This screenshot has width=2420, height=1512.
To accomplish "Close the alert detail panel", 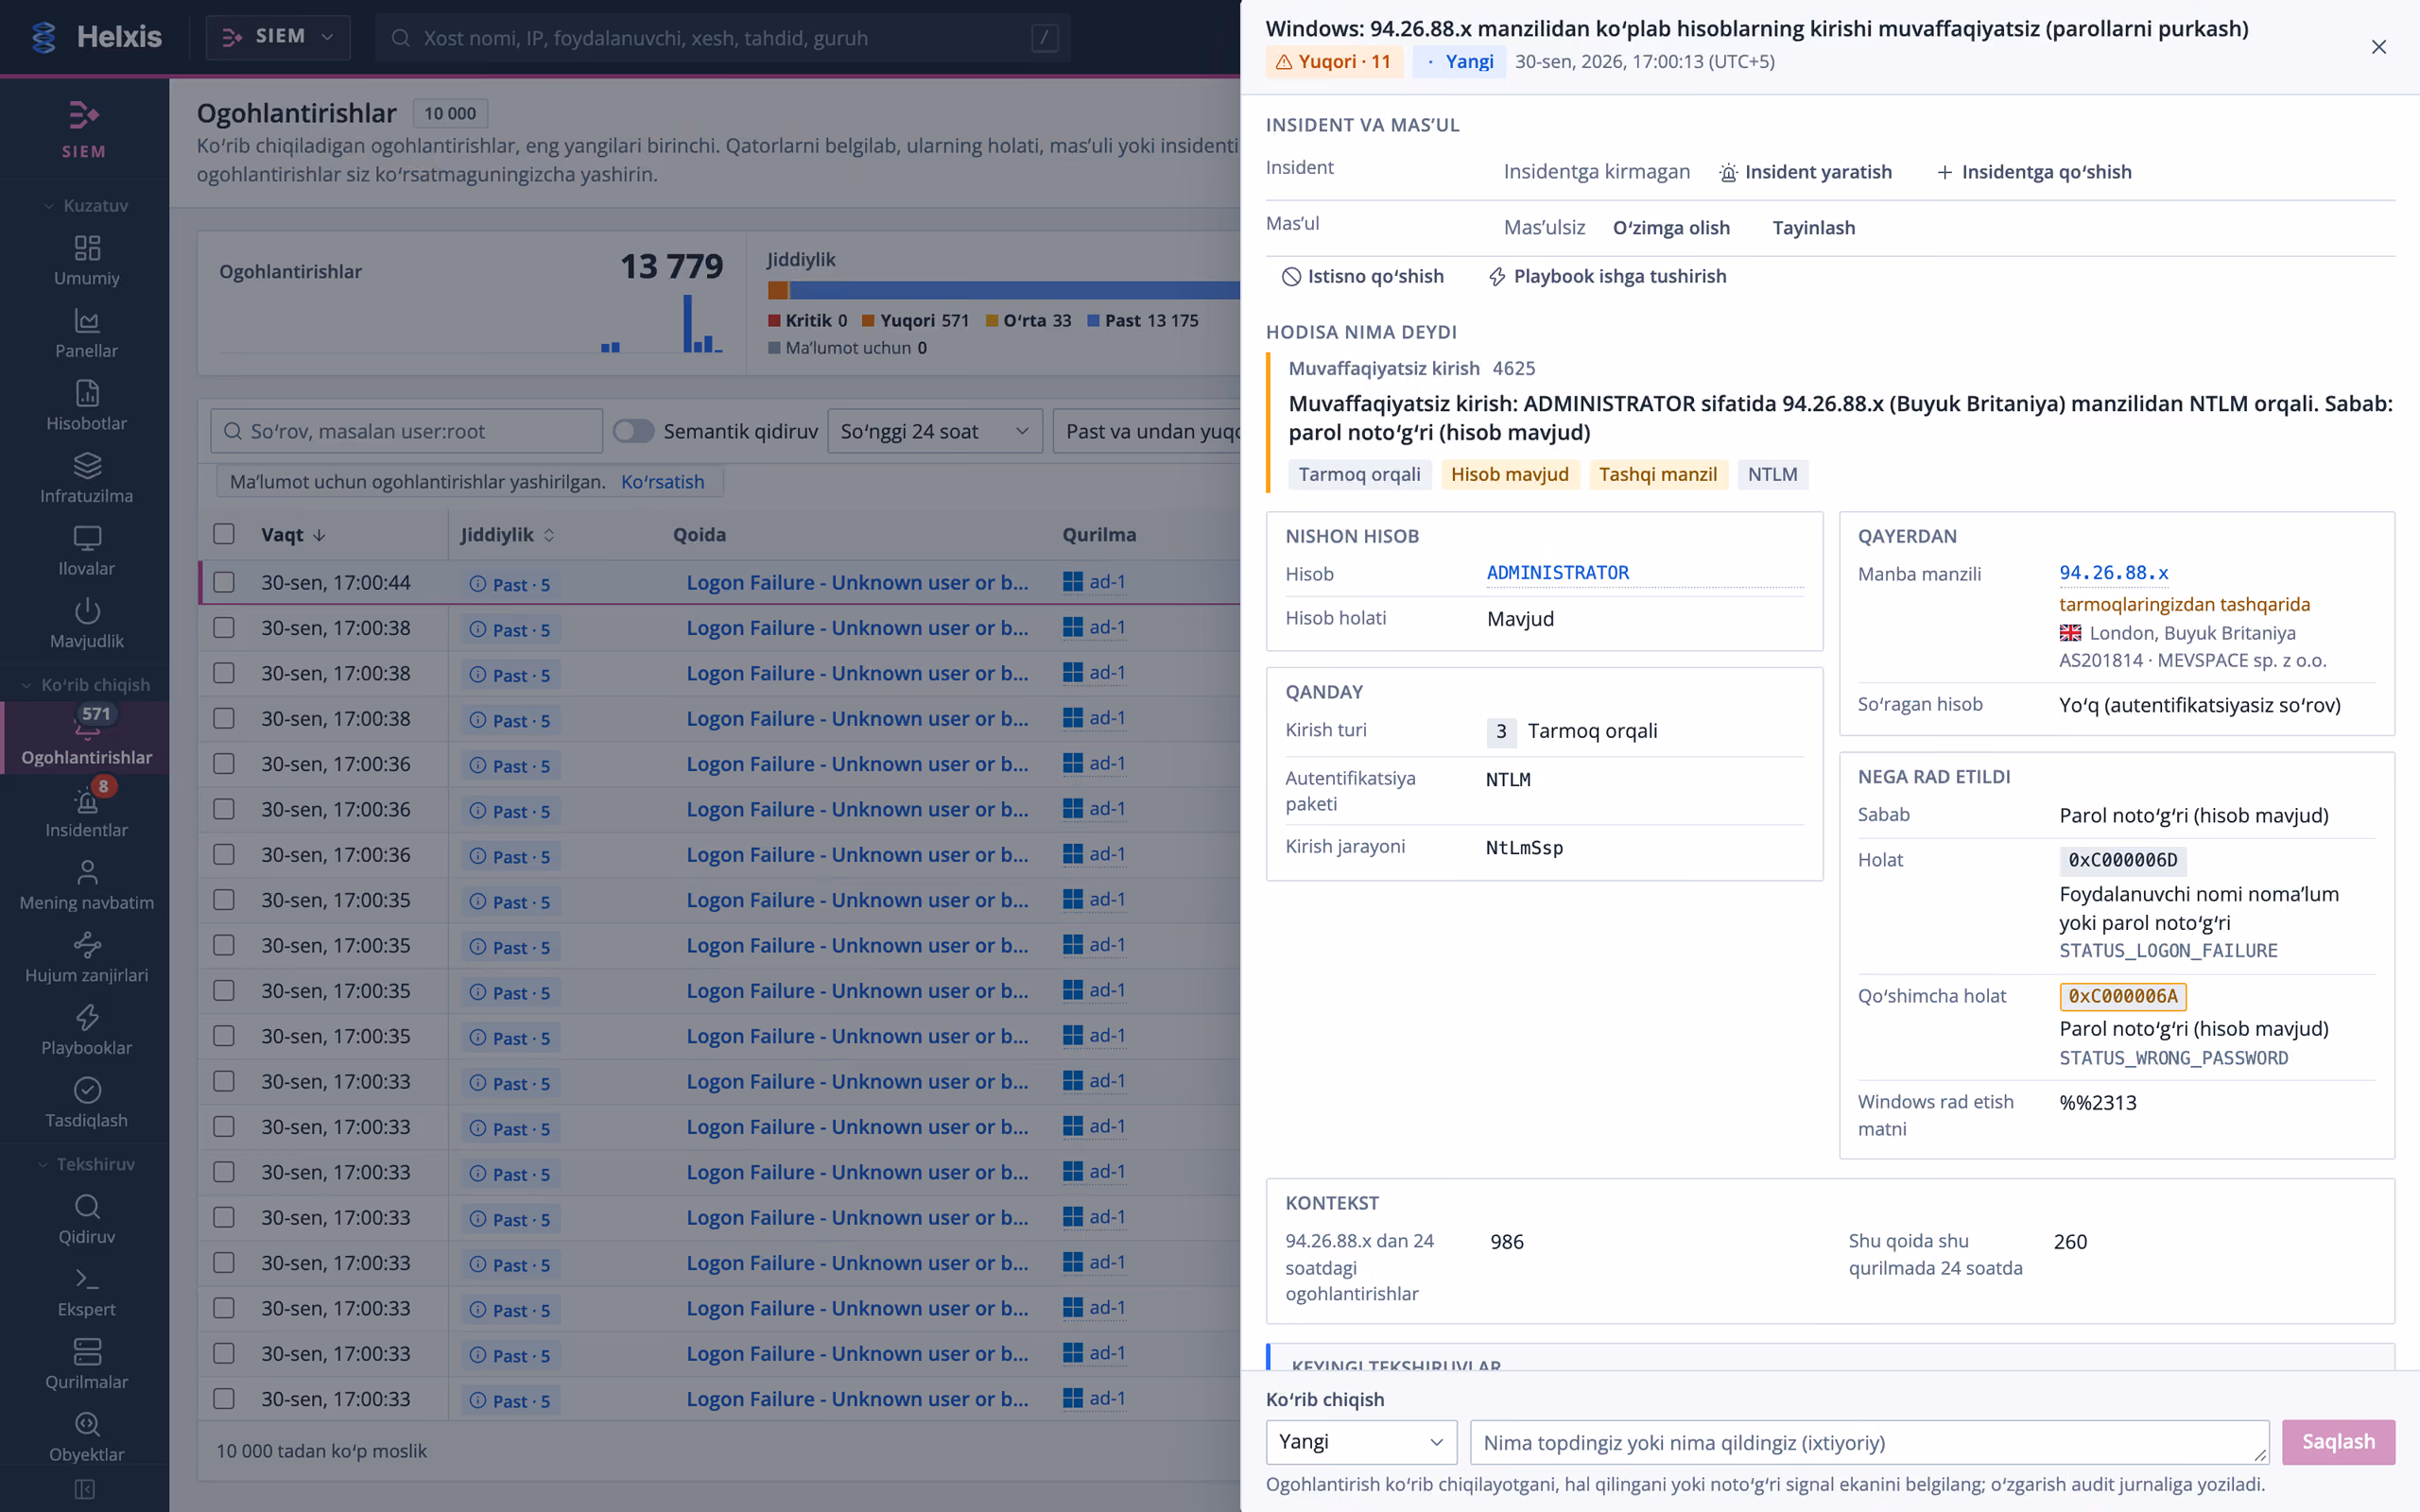I will click(x=2379, y=47).
